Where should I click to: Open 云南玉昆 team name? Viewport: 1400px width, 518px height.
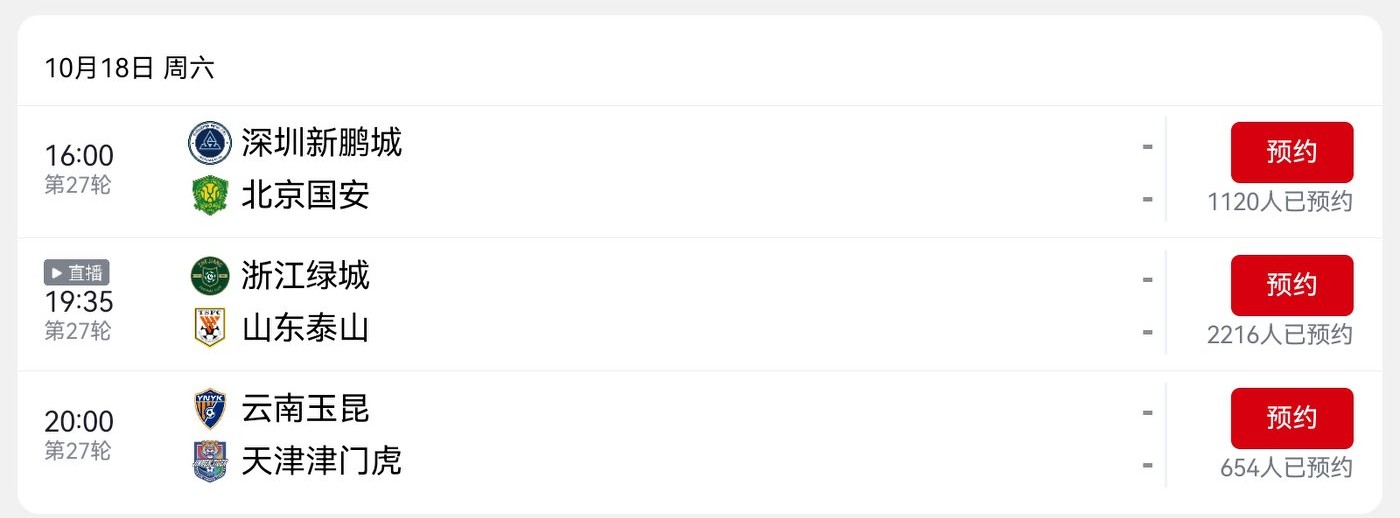click(x=305, y=409)
